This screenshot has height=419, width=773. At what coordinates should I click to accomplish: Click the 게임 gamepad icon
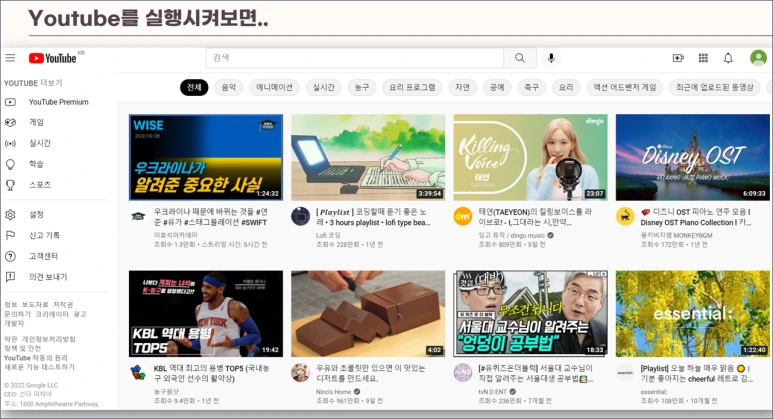click(x=10, y=122)
